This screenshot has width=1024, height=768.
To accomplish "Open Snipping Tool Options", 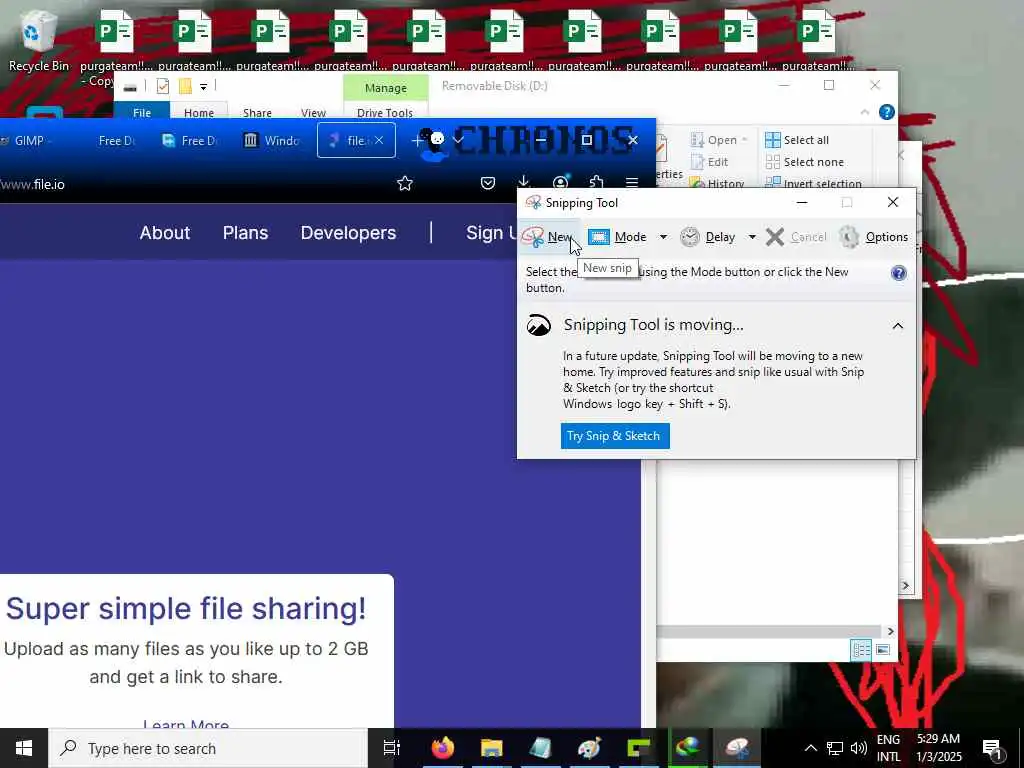I will 874,237.
